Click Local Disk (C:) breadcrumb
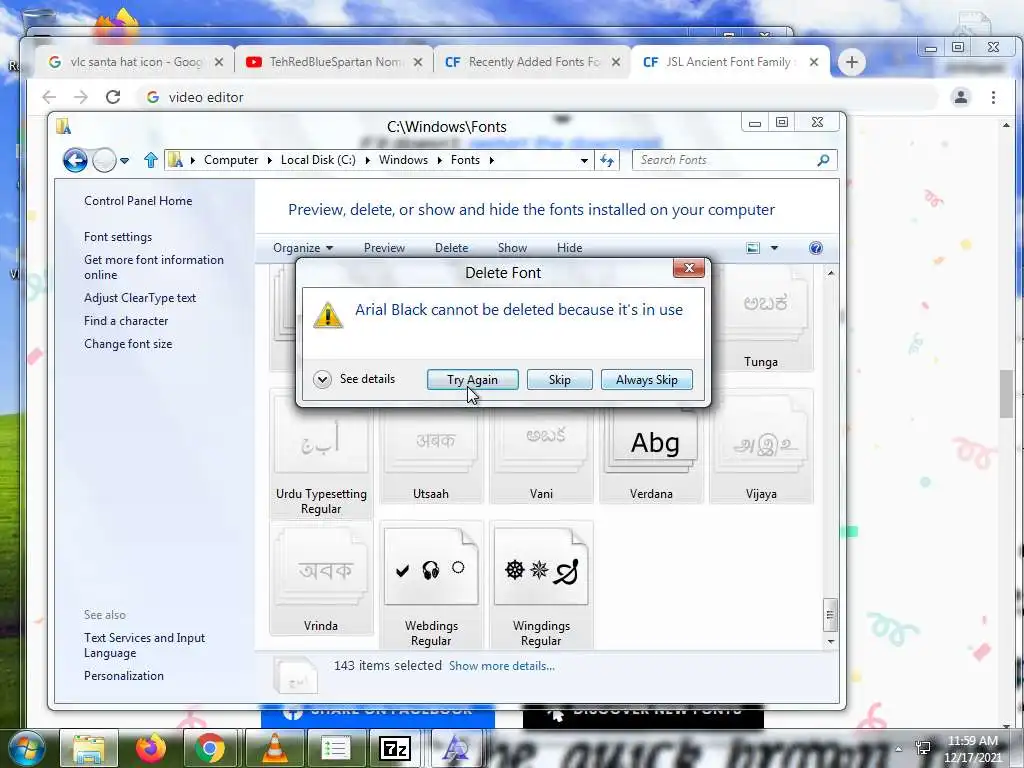The image size is (1024, 768). click(x=318, y=160)
